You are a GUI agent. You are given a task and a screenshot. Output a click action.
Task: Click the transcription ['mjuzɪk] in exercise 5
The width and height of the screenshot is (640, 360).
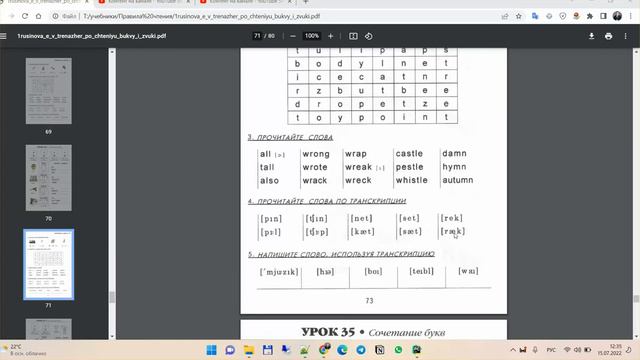coord(279,272)
